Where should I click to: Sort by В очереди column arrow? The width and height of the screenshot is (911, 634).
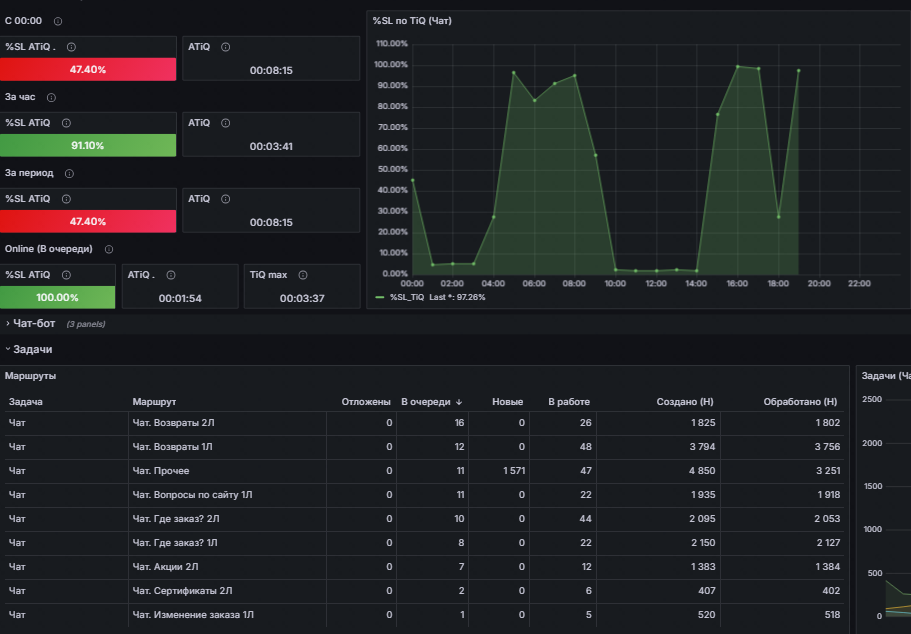click(x=459, y=402)
